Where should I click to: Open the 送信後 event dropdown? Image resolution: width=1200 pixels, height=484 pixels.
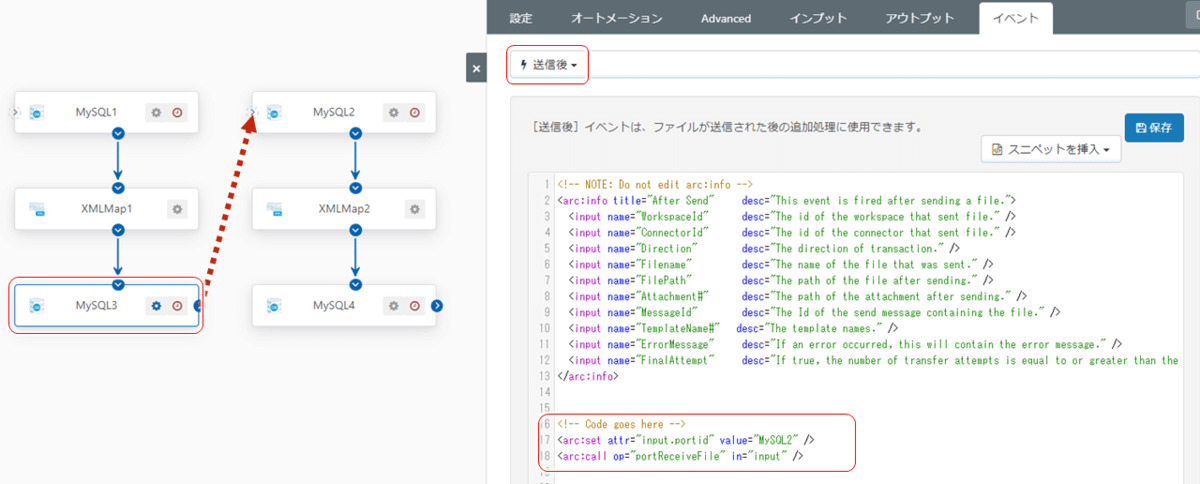pos(548,65)
